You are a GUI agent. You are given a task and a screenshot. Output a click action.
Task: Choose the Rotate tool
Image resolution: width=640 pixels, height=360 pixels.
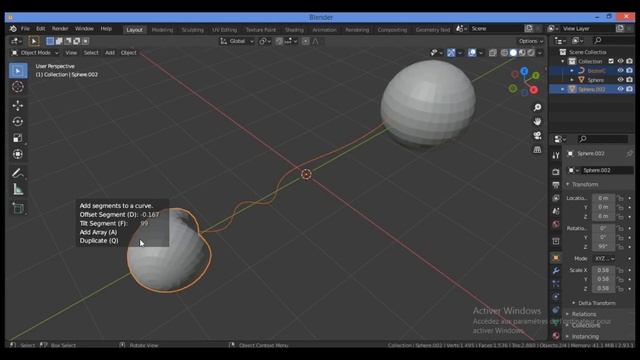[x=18, y=122]
